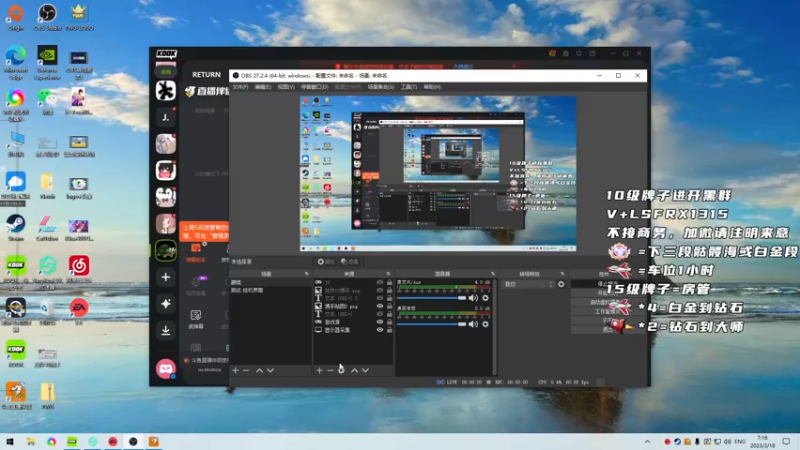Viewport: 800px width, 450px height.
Task: Open source properties gear below sources list
Action: pyautogui.click(x=341, y=370)
